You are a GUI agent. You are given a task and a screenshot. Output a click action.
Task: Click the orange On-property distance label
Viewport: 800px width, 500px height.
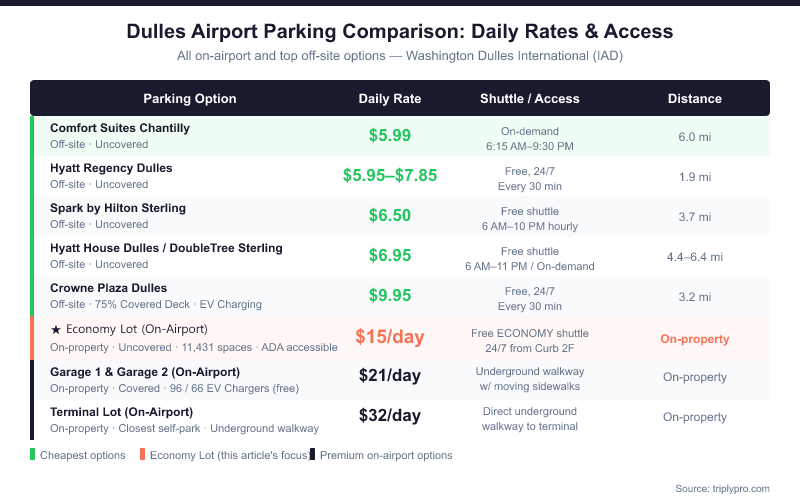695,339
